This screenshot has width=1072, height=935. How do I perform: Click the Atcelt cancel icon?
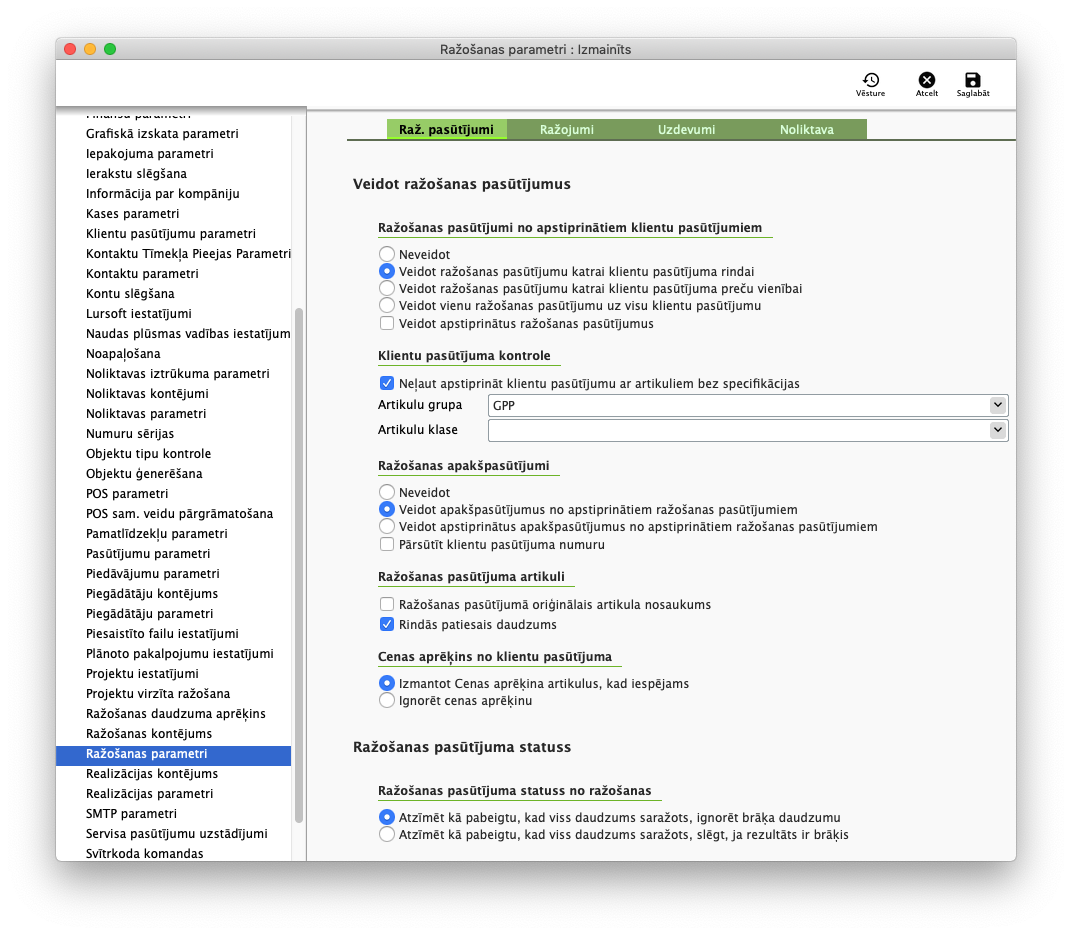[x=926, y=82]
